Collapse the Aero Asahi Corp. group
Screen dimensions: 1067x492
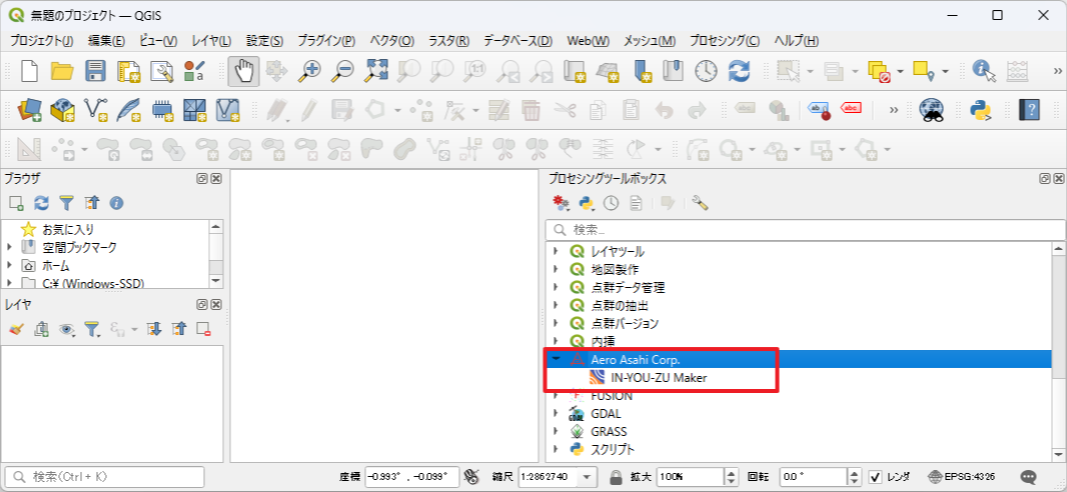click(x=556, y=359)
